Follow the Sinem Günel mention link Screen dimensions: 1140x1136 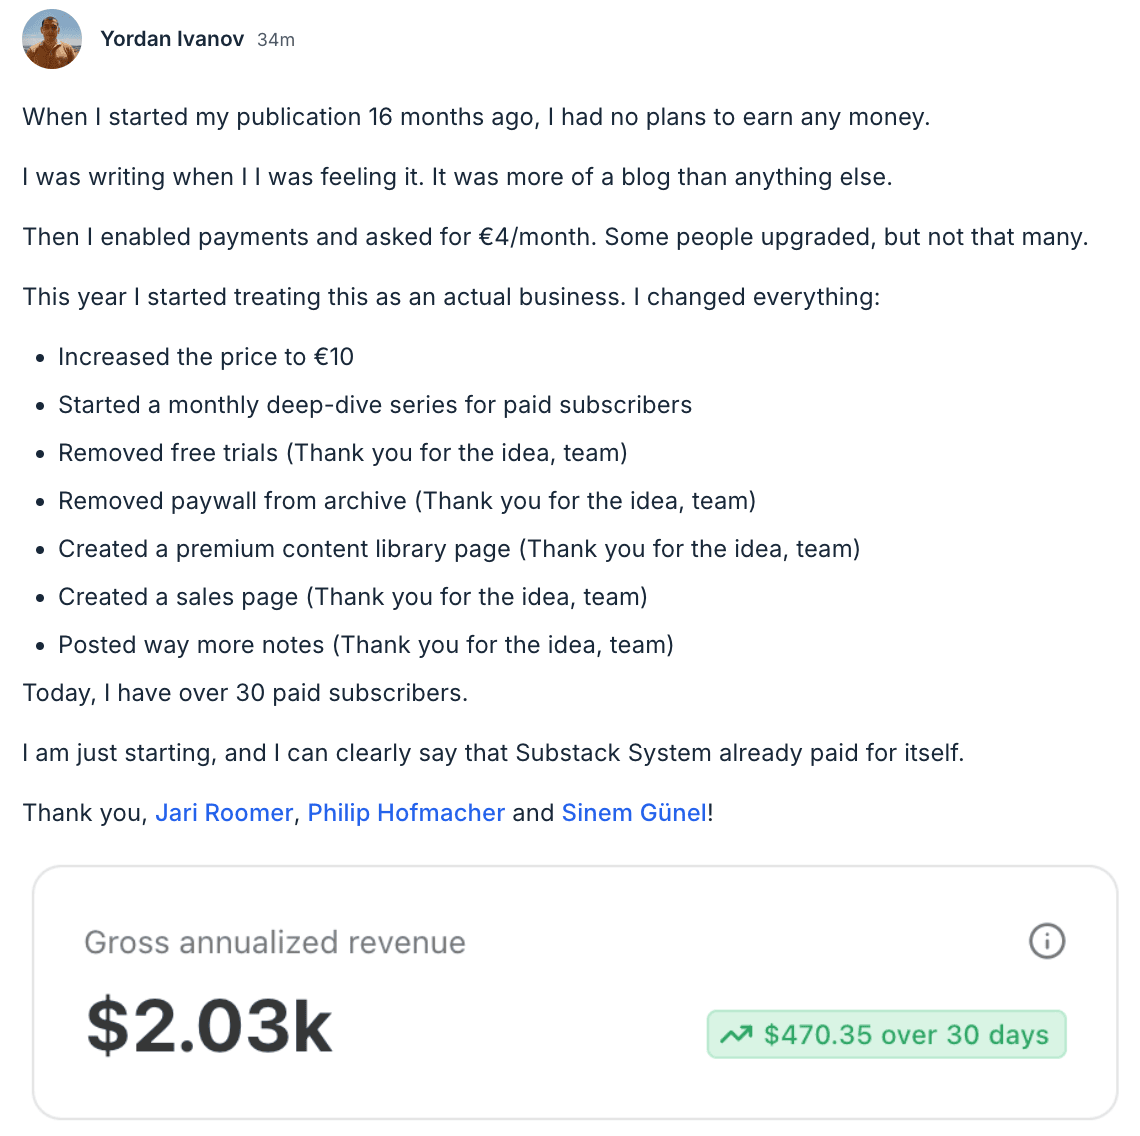point(634,813)
